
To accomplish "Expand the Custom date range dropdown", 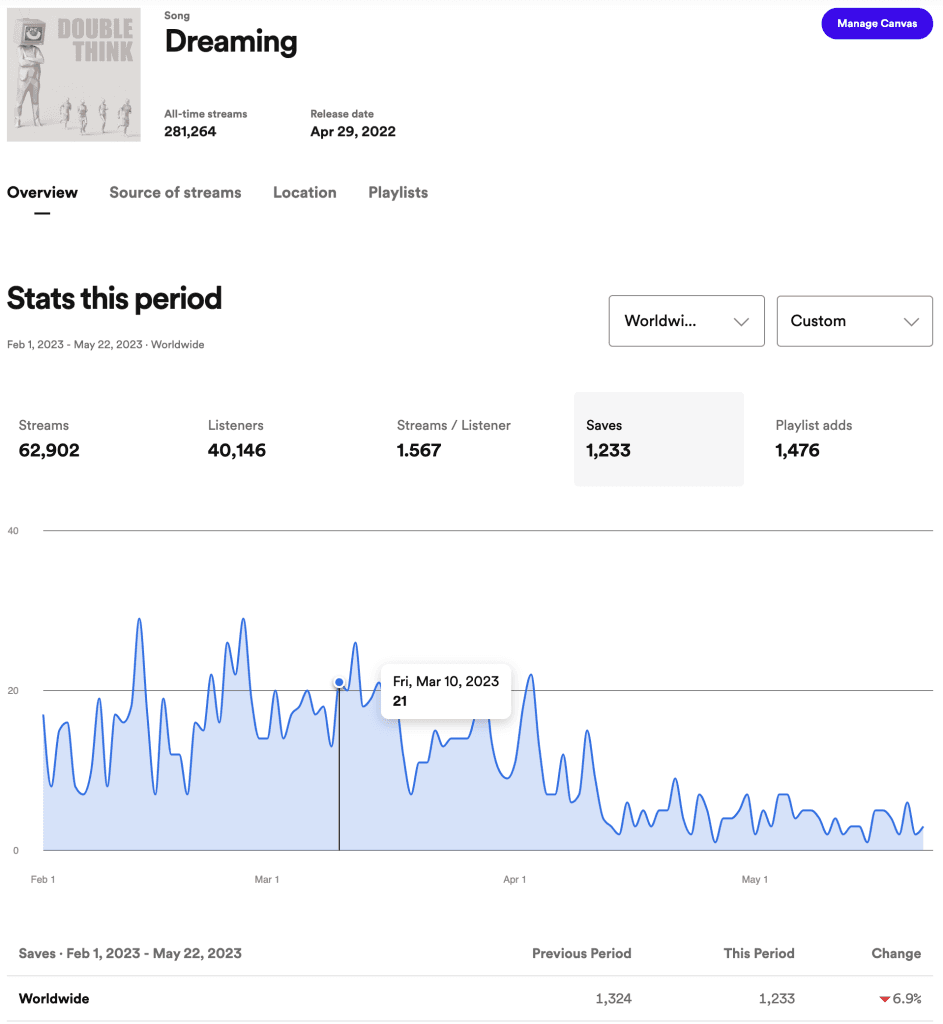I will 854,321.
